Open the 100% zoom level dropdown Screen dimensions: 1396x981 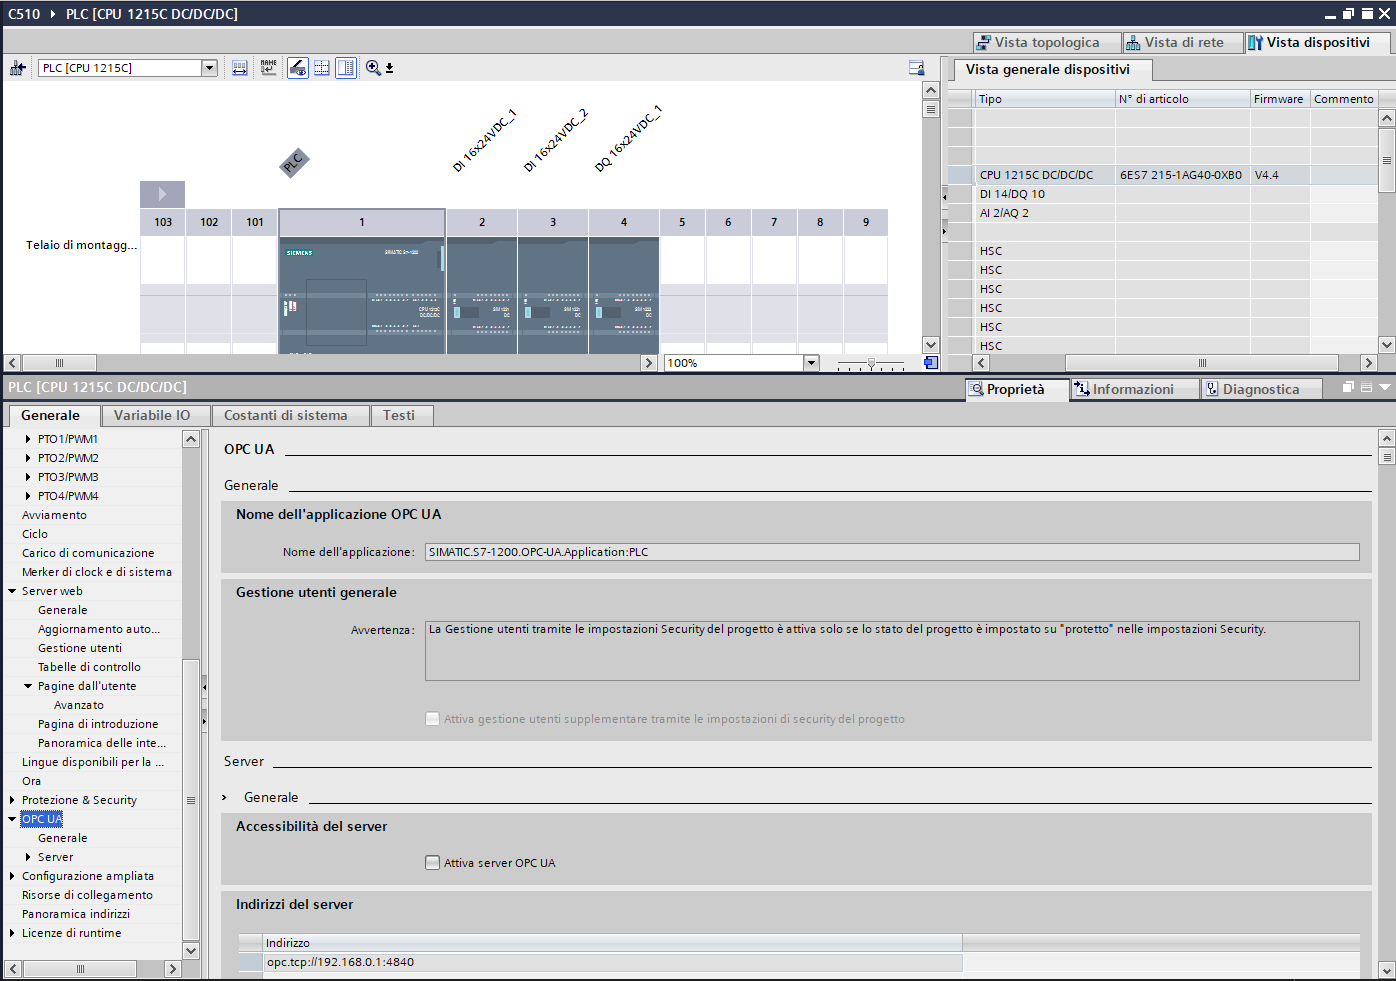812,363
